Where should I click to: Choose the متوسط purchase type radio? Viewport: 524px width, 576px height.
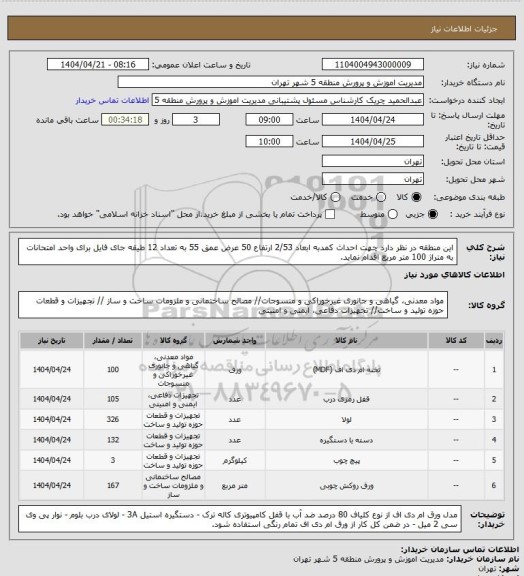pyautogui.click(x=392, y=214)
